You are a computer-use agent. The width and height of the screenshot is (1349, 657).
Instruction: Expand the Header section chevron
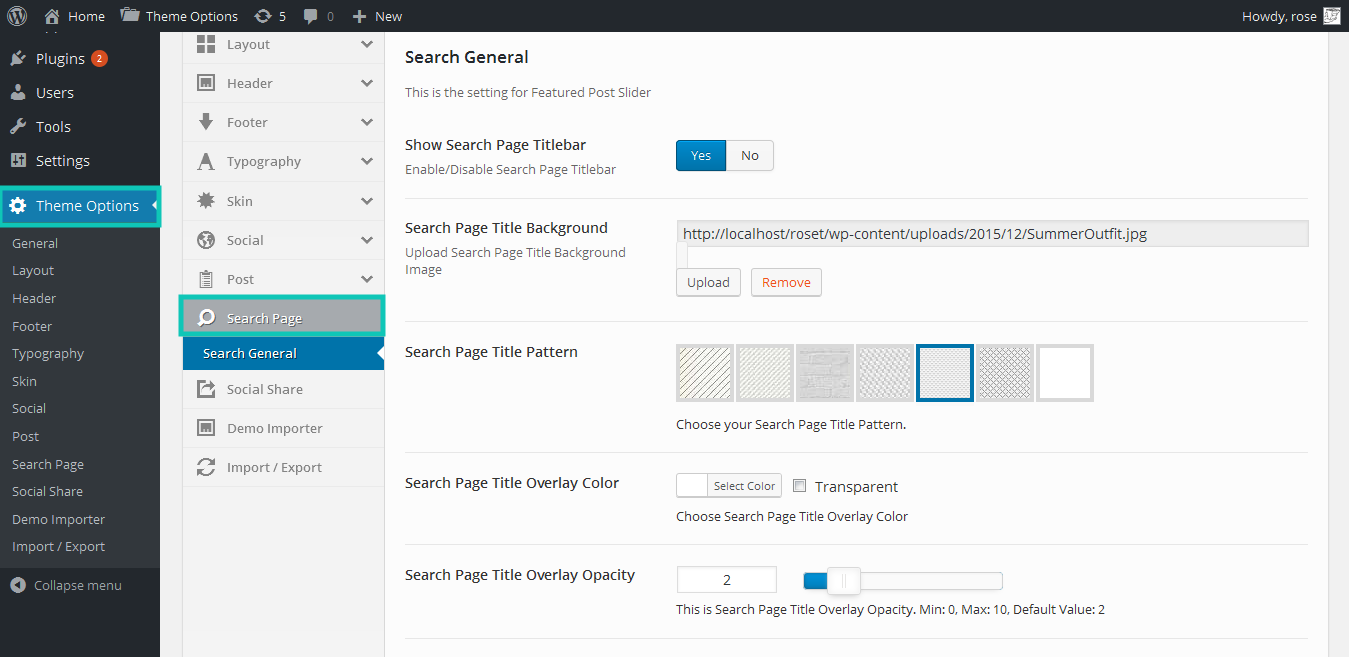pyautogui.click(x=367, y=83)
